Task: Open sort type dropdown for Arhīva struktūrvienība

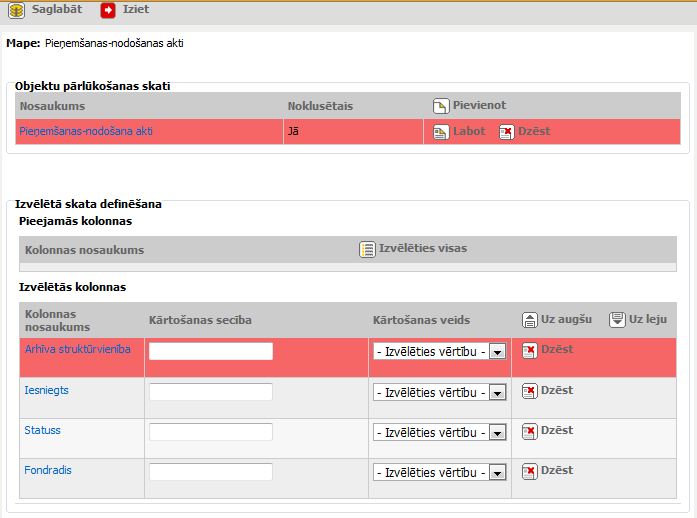Action: [x=497, y=352]
